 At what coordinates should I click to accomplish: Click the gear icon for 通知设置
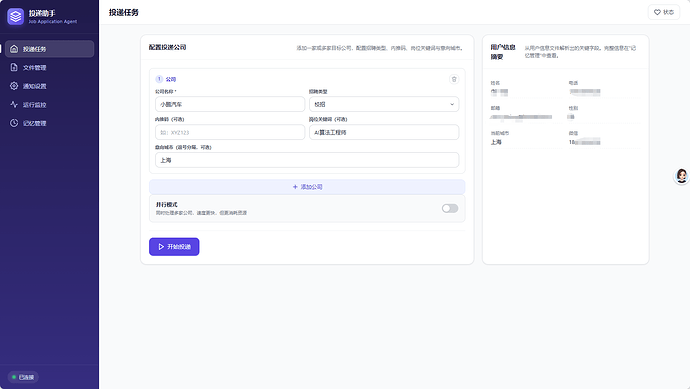point(14,86)
